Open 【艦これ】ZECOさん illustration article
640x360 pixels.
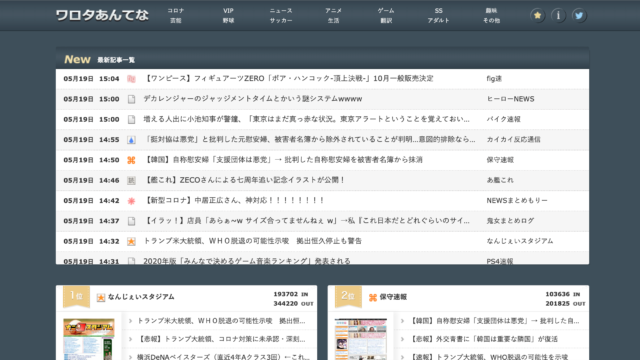pos(244,180)
